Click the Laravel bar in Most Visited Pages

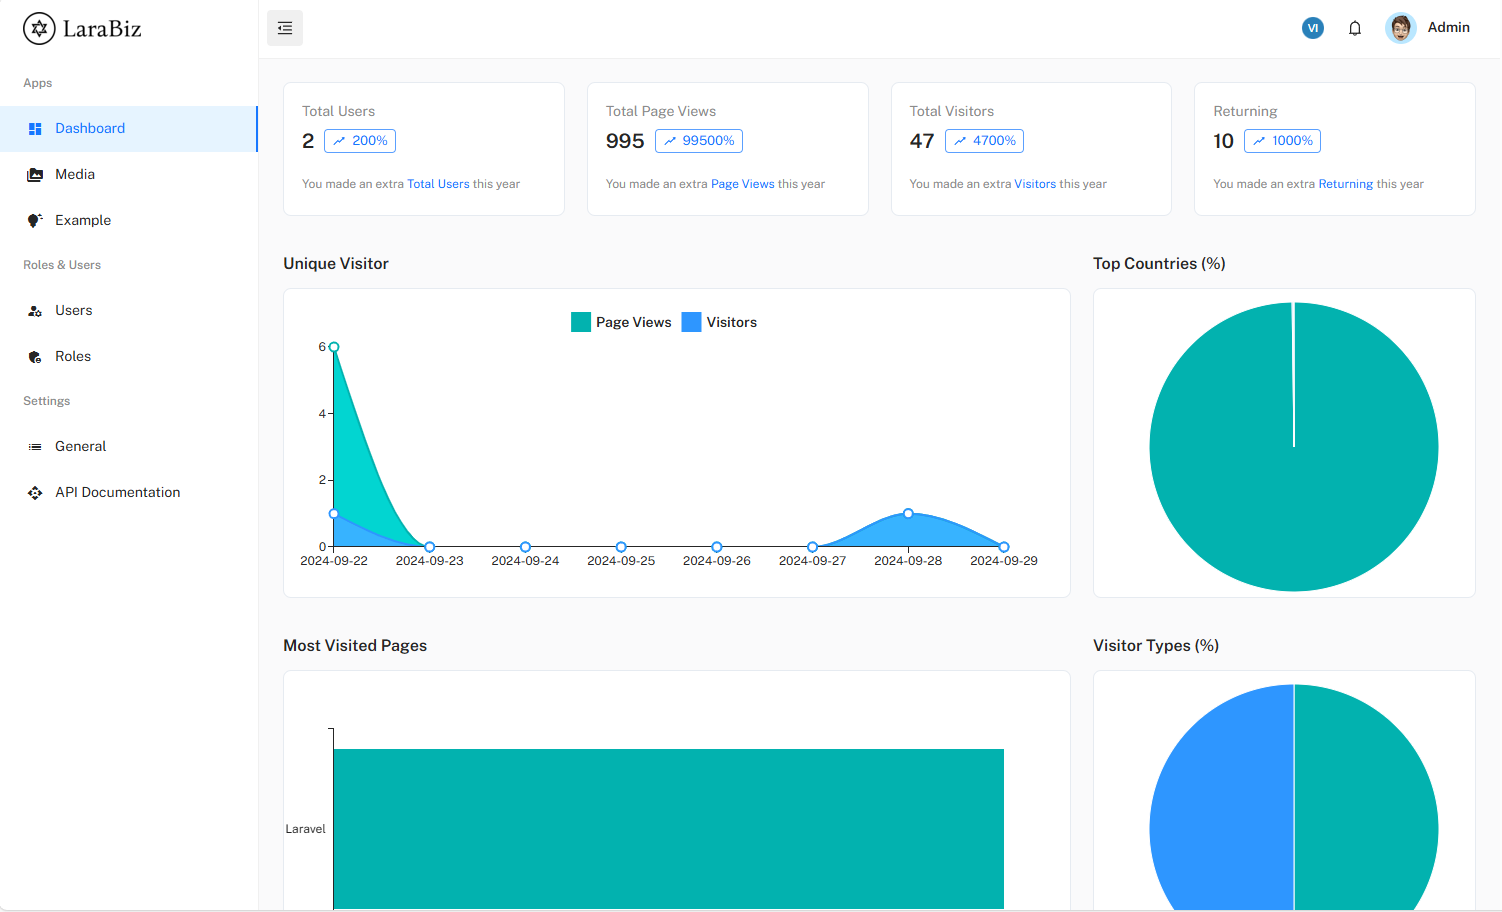tap(668, 829)
